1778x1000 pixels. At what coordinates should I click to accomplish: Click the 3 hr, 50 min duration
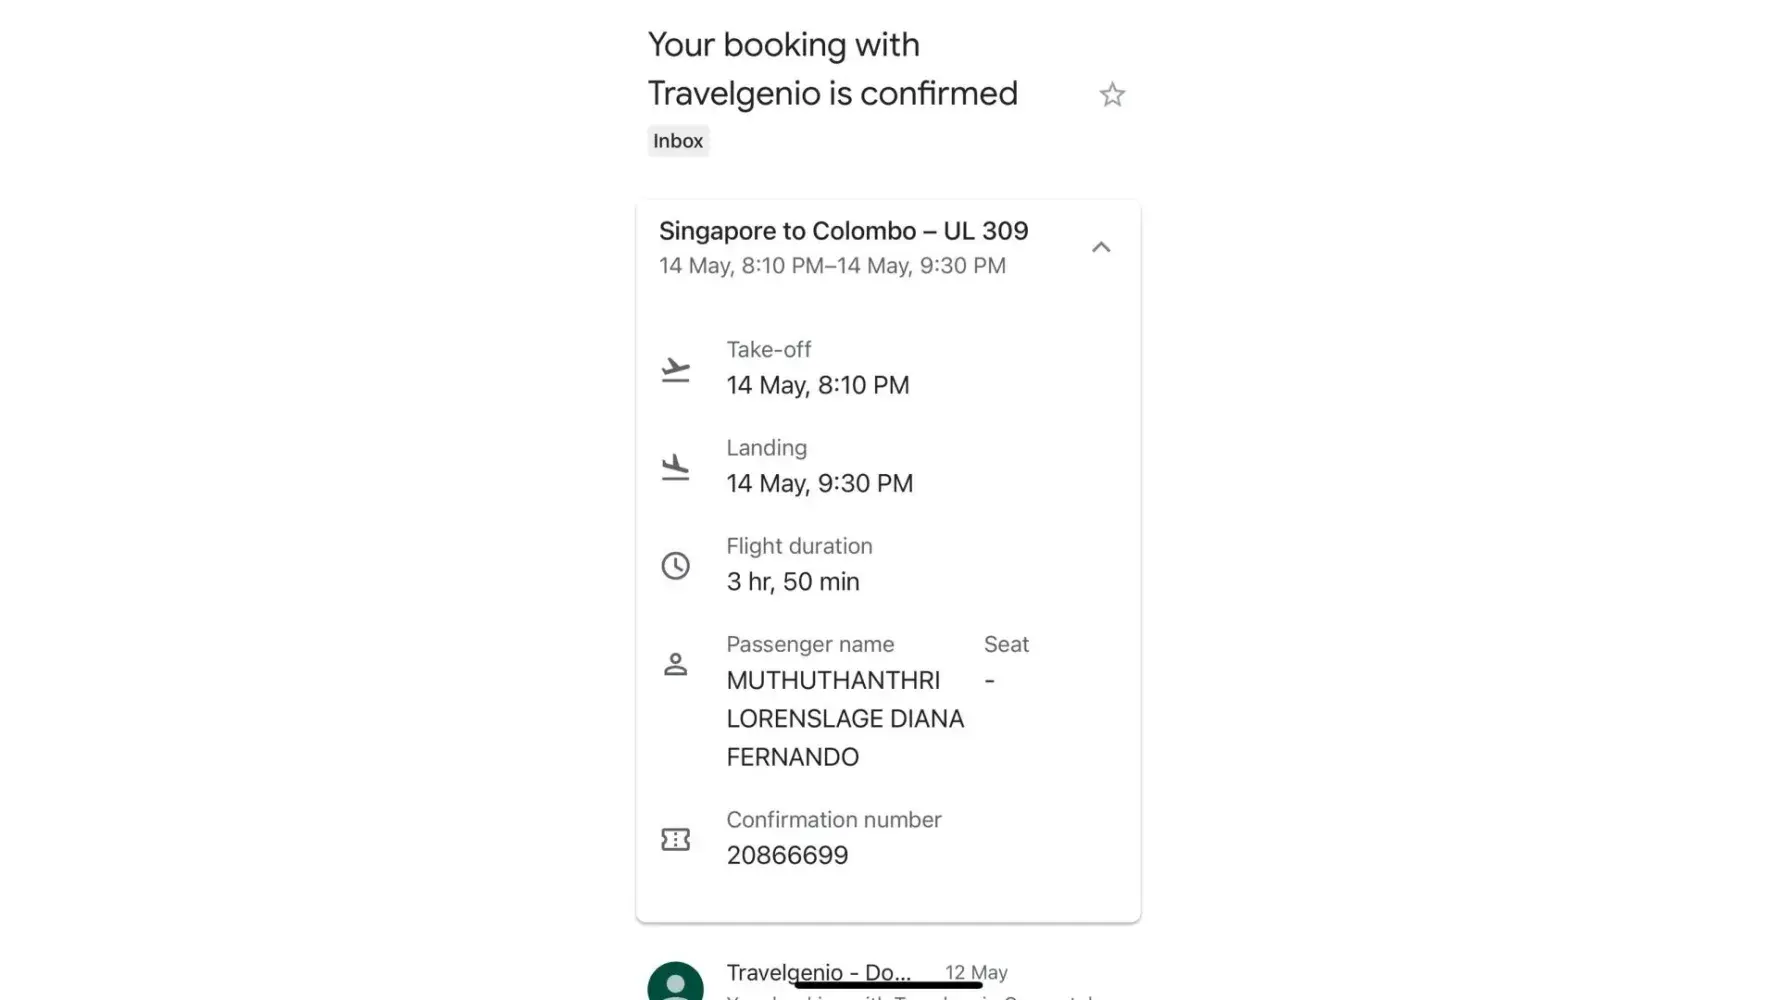tap(793, 581)
